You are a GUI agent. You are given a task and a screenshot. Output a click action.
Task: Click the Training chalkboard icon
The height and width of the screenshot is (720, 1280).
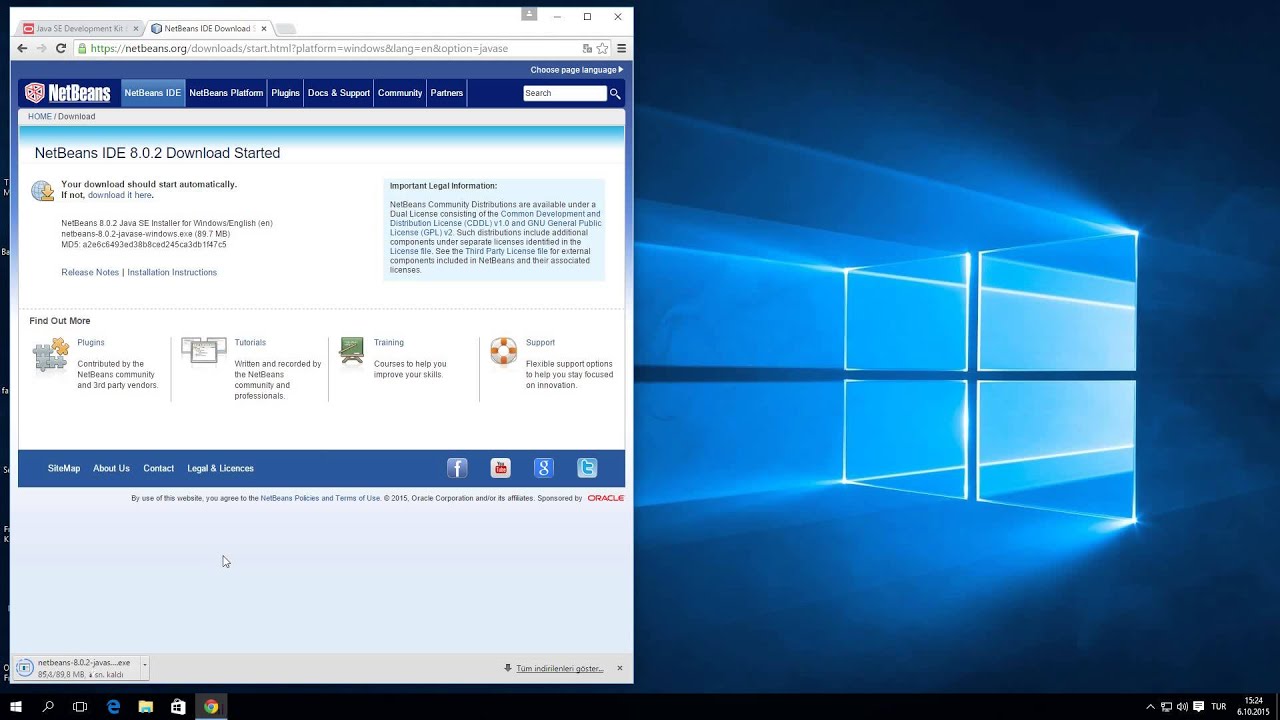(351, 351)
